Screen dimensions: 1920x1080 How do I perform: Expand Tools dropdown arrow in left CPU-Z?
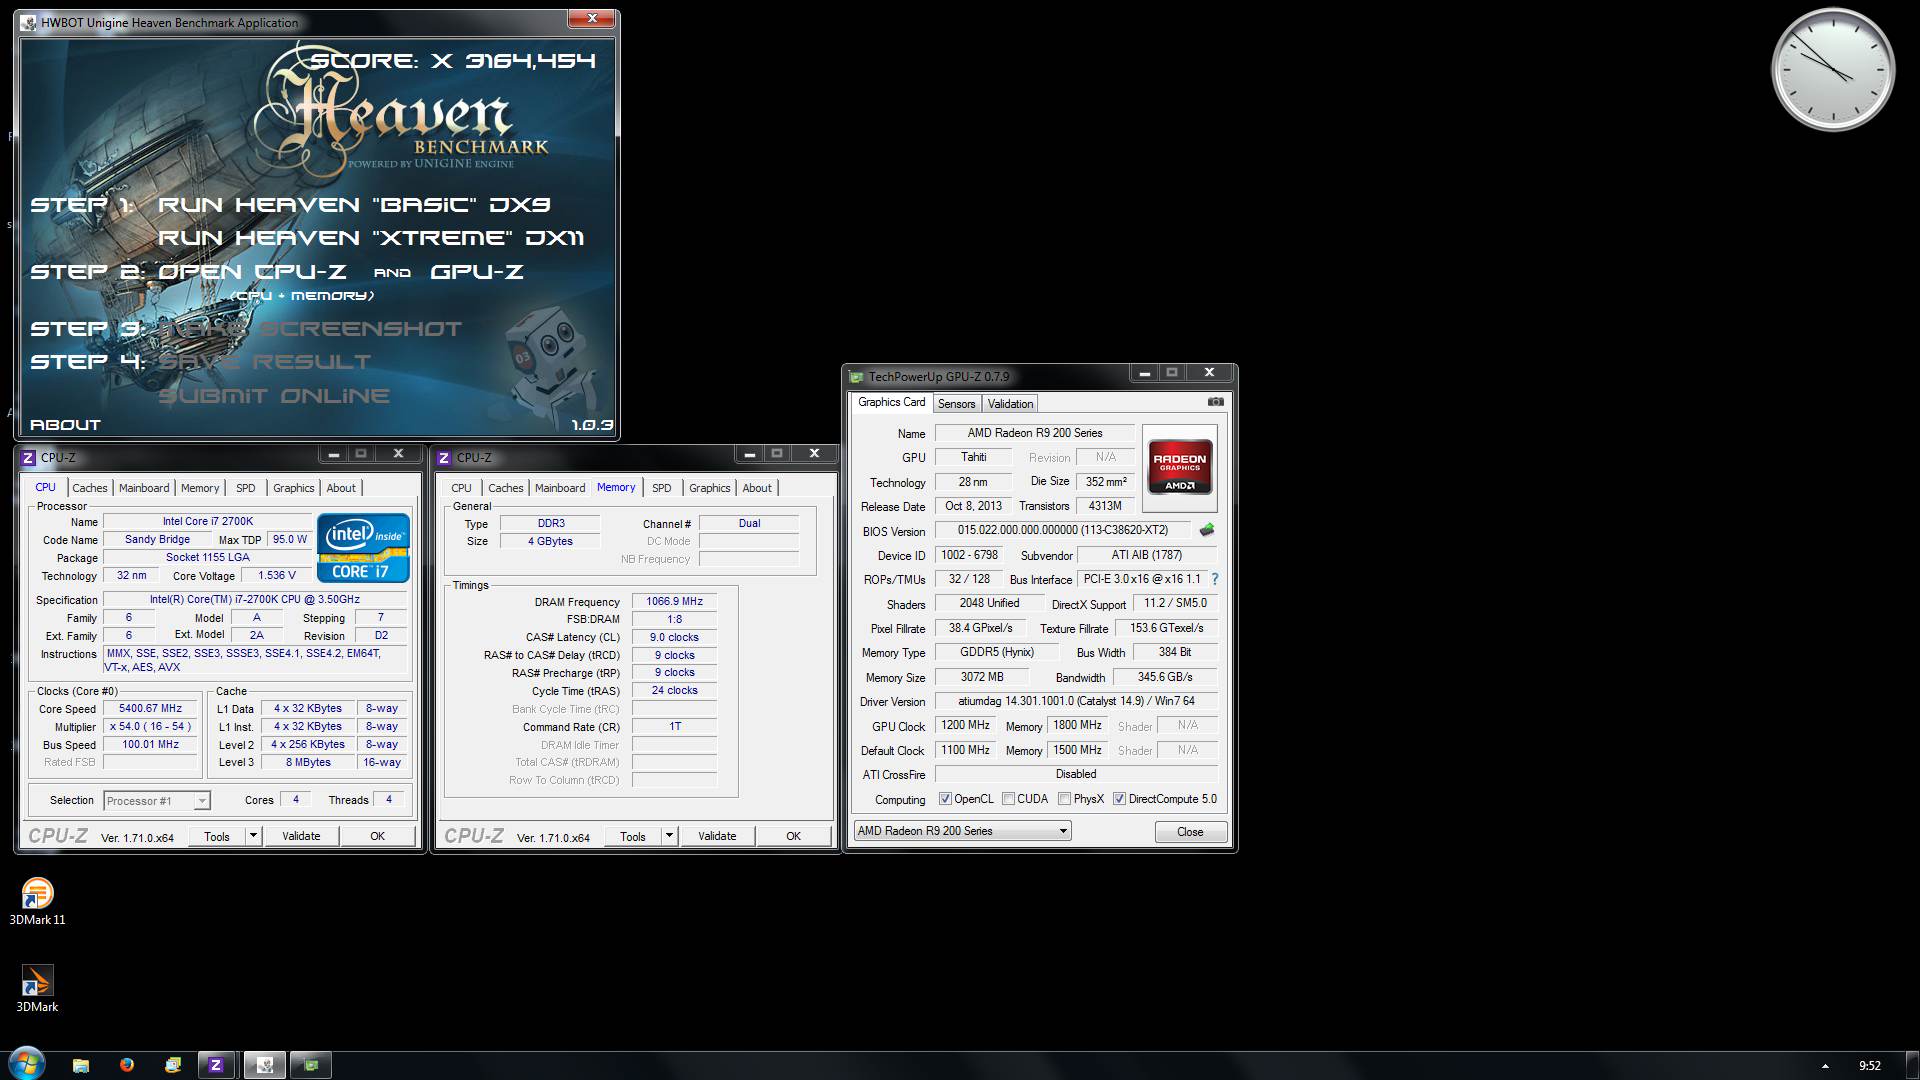click(253, 836)
